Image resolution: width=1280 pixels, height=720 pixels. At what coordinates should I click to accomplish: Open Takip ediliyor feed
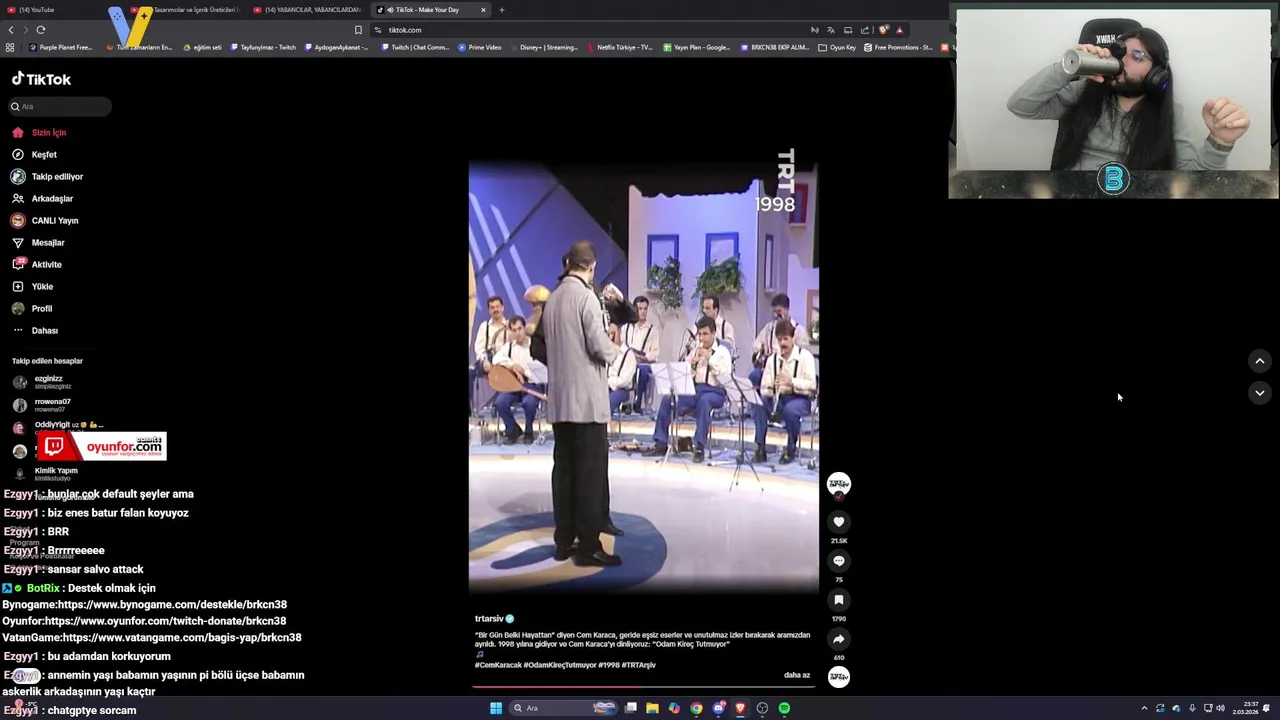(47, 176)
